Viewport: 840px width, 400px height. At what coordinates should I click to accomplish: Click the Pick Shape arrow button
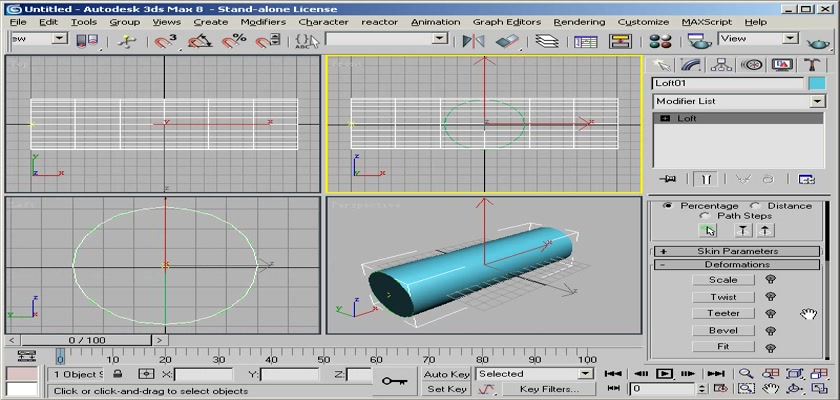tap(708, 230)
